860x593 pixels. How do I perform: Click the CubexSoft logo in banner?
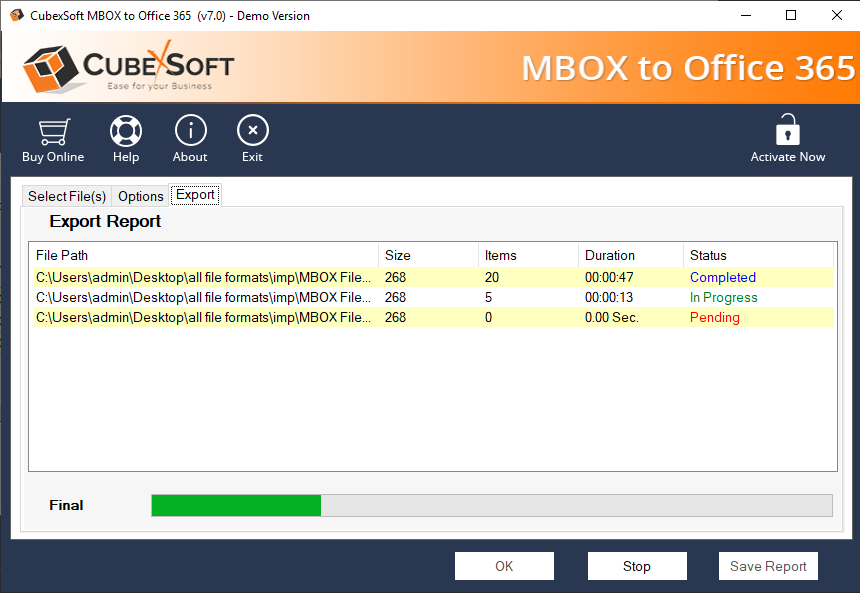(128, 68)
